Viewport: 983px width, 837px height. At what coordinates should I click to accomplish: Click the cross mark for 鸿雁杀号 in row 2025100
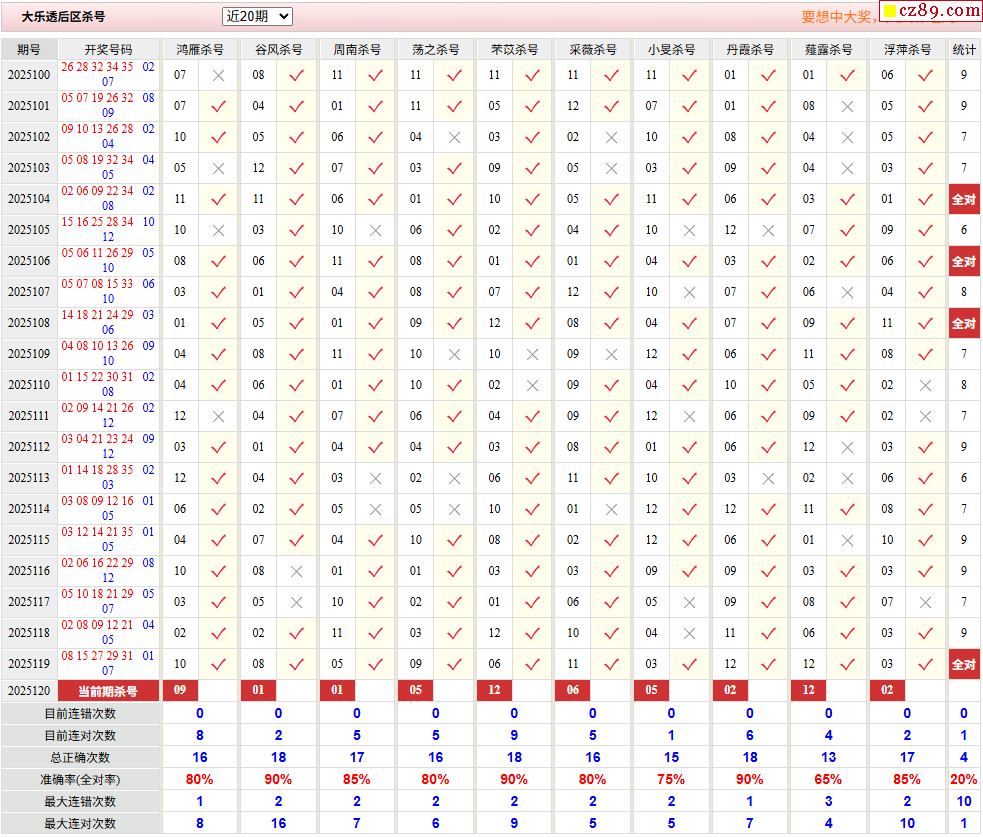(x=218, y=75)
